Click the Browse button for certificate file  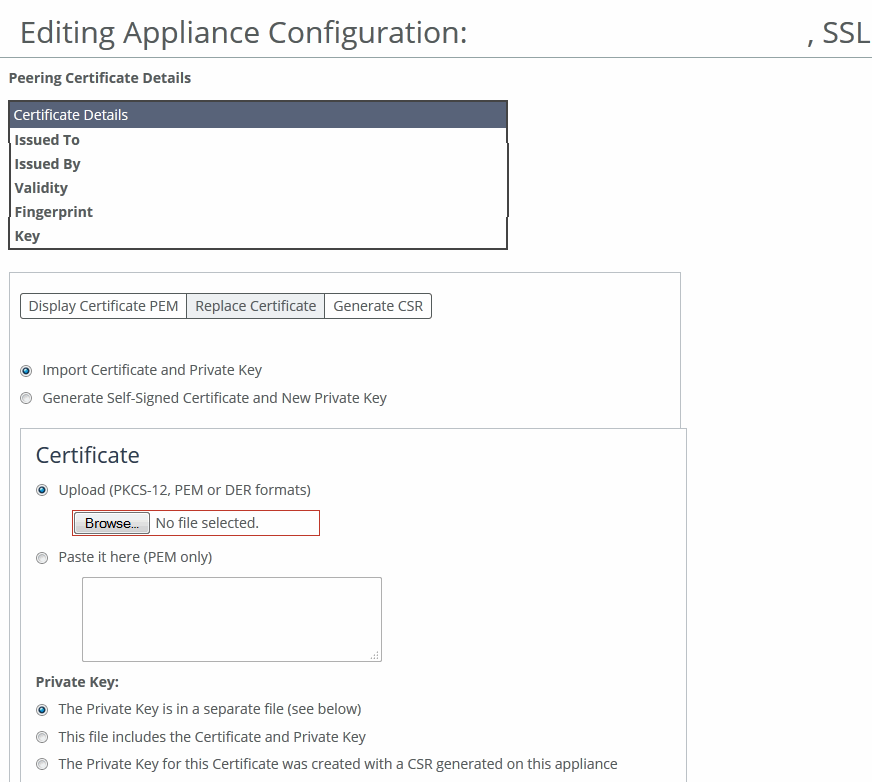[111, 523]
